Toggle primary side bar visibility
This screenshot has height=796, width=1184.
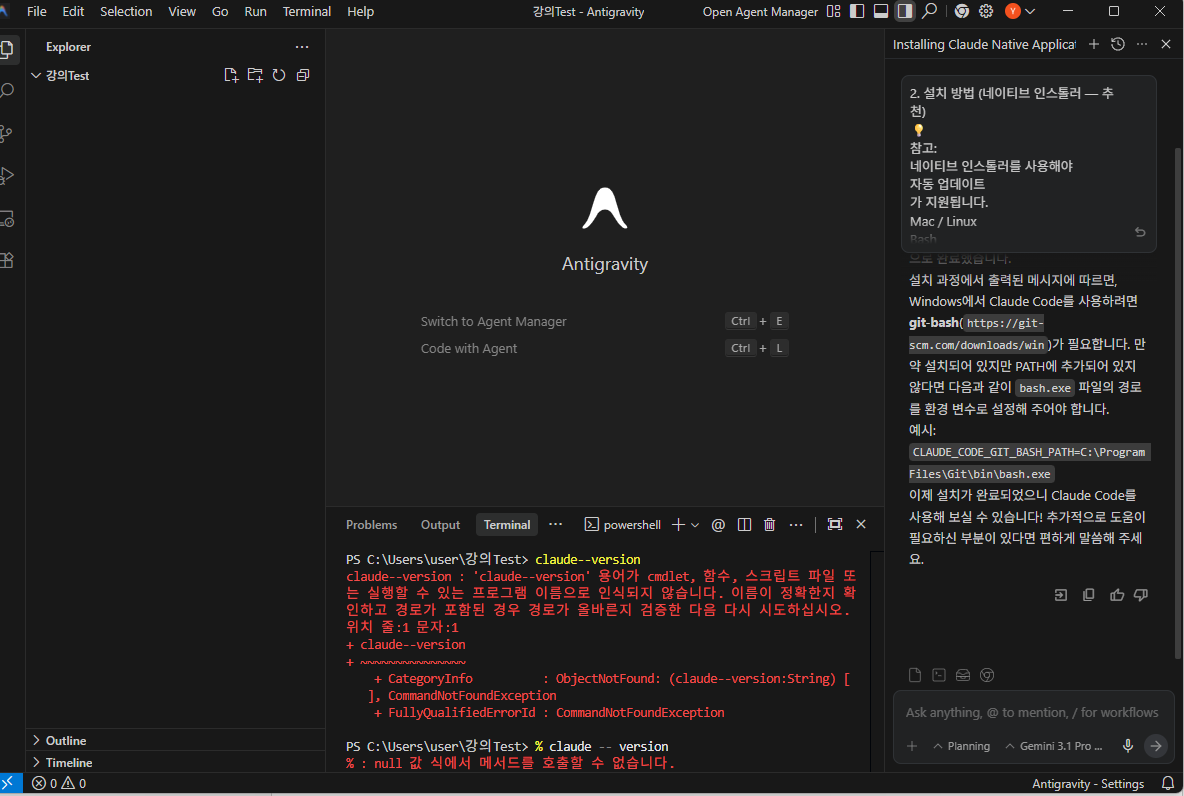click(x=857, y=11)
